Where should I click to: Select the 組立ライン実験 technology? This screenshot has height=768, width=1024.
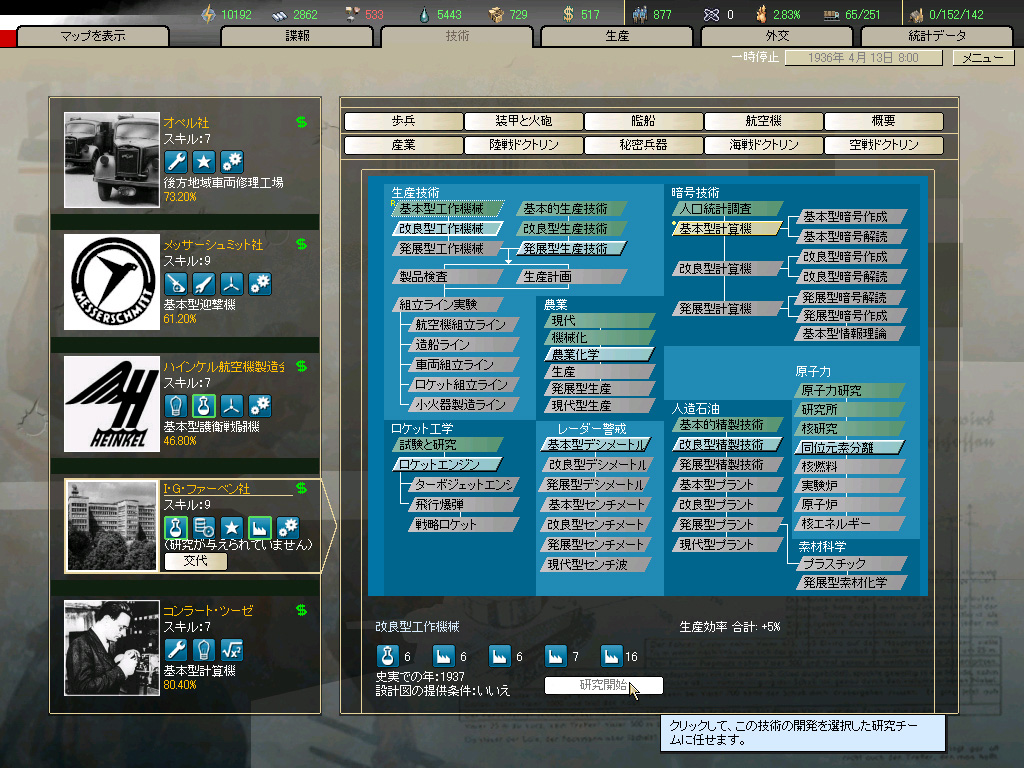tap(447, 304)
